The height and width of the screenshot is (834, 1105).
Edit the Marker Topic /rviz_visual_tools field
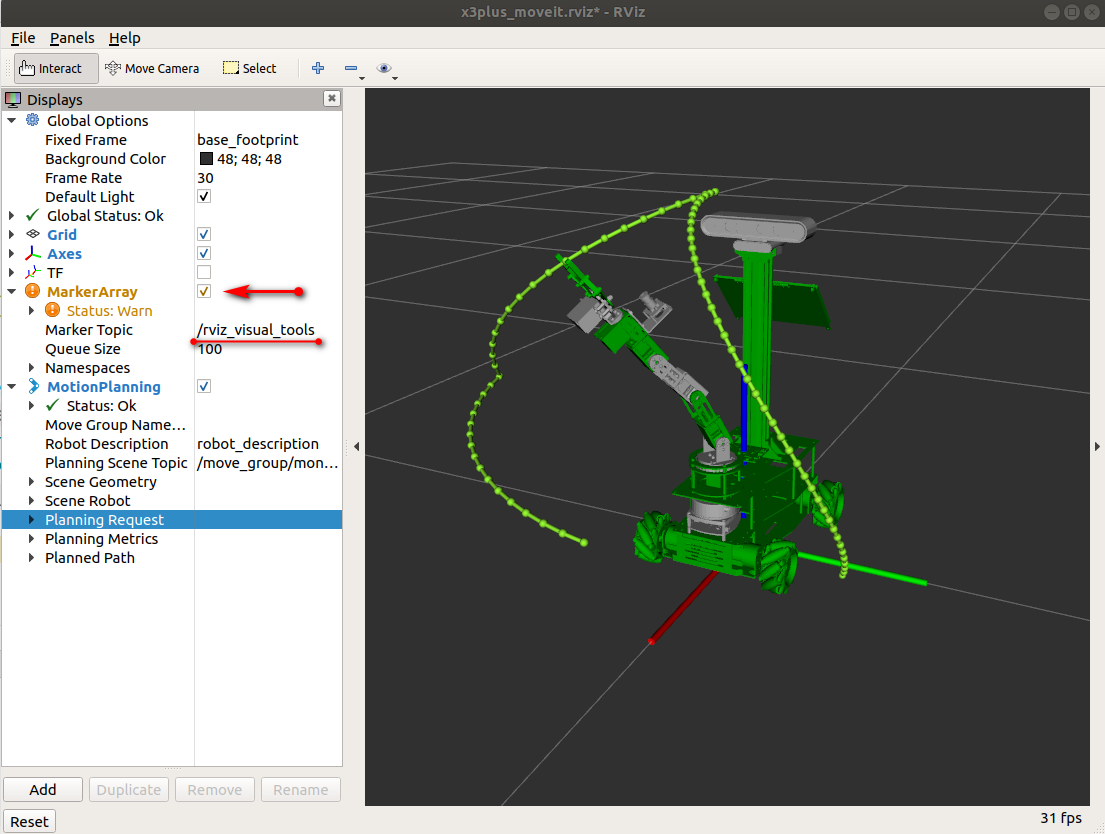(x=268, y=330)
